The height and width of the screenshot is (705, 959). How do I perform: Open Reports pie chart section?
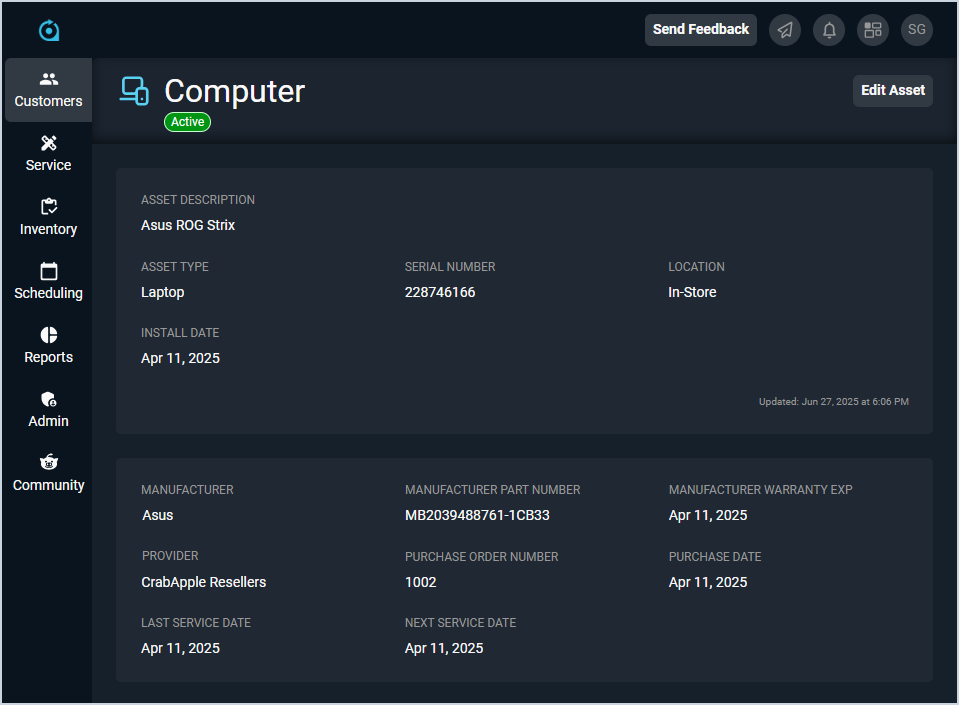(x=48, y=346)
